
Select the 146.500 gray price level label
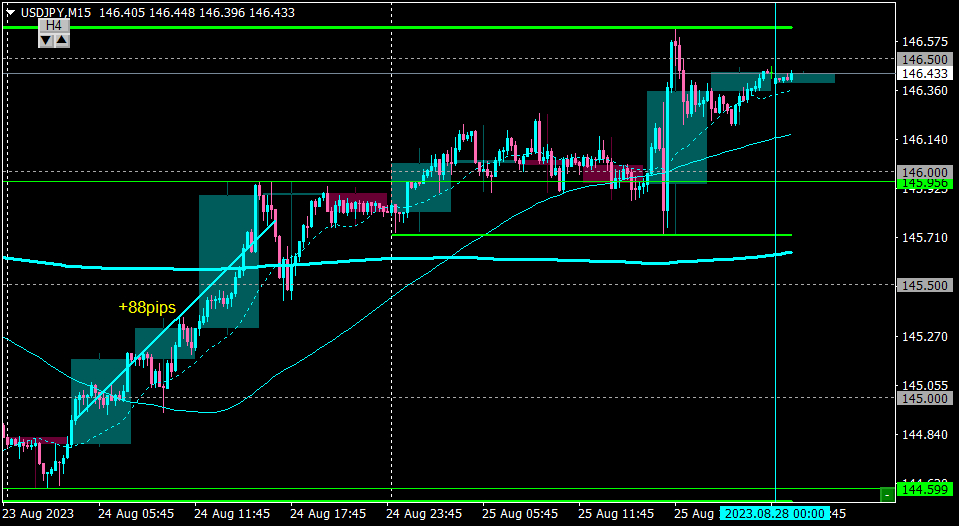(925, 59)
